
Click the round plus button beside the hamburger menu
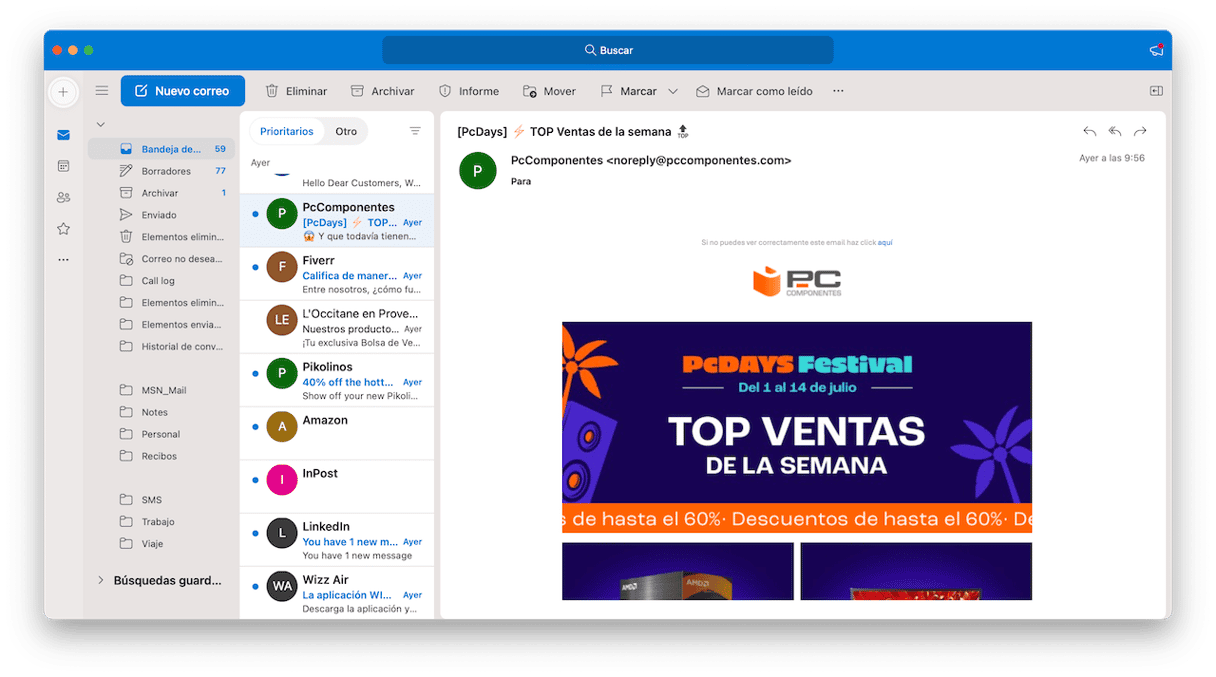point(63,91)
